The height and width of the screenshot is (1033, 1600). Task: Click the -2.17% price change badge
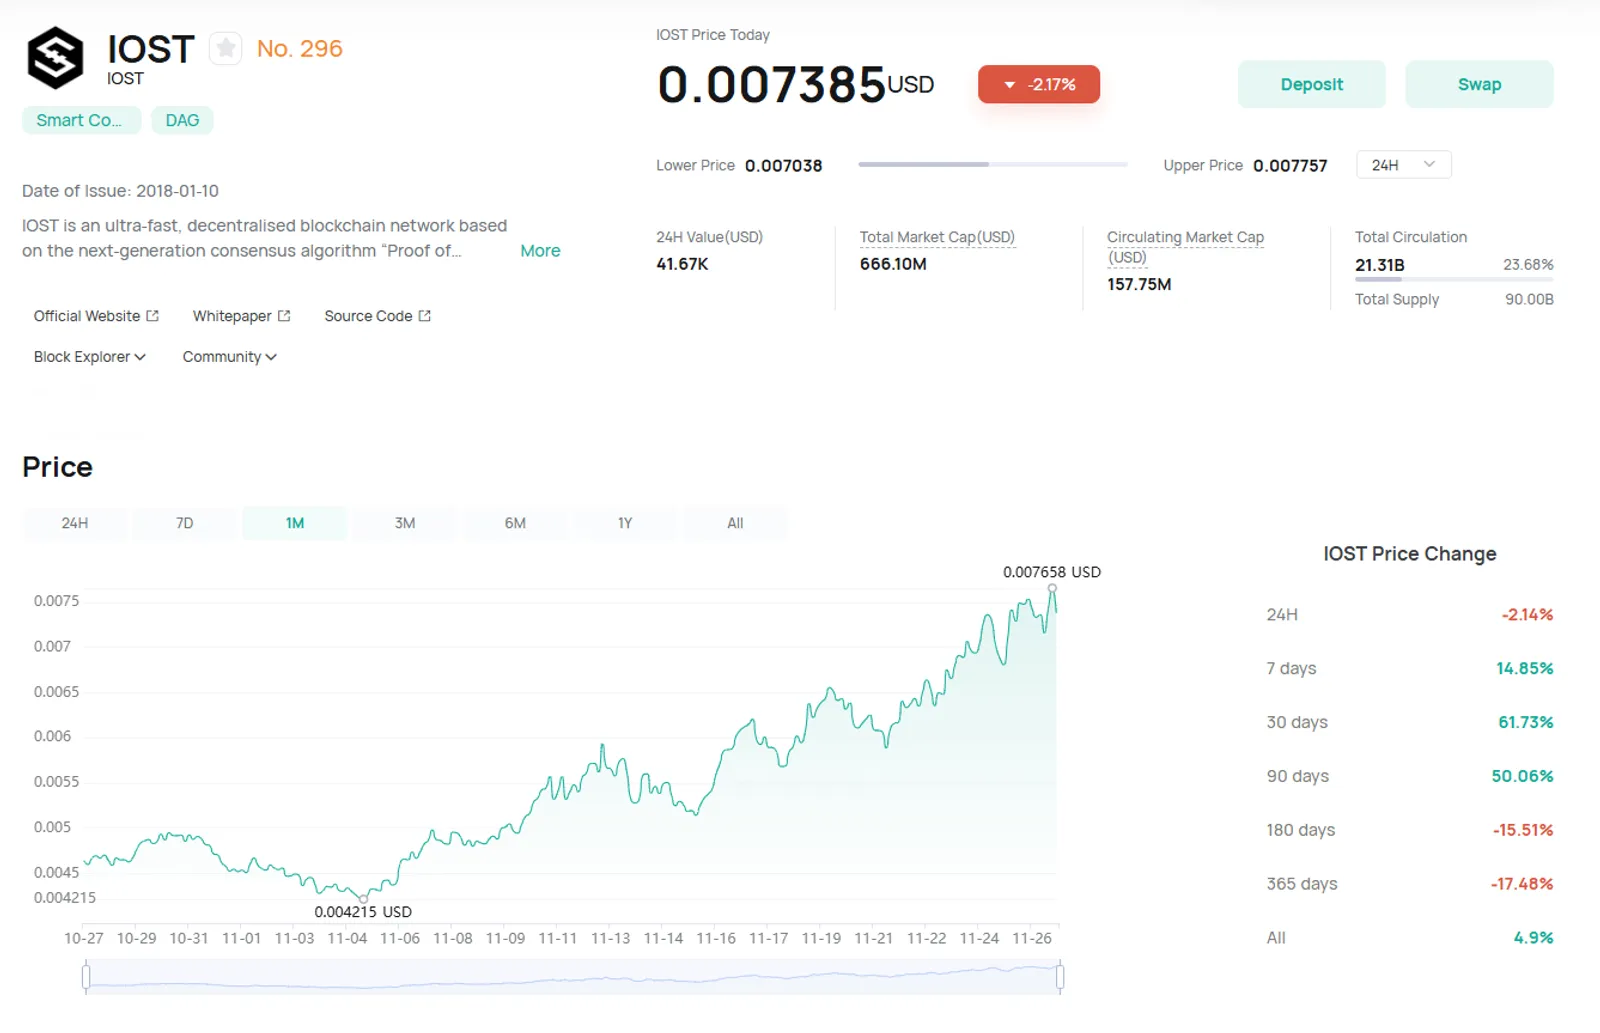(x=1039, y=85)
